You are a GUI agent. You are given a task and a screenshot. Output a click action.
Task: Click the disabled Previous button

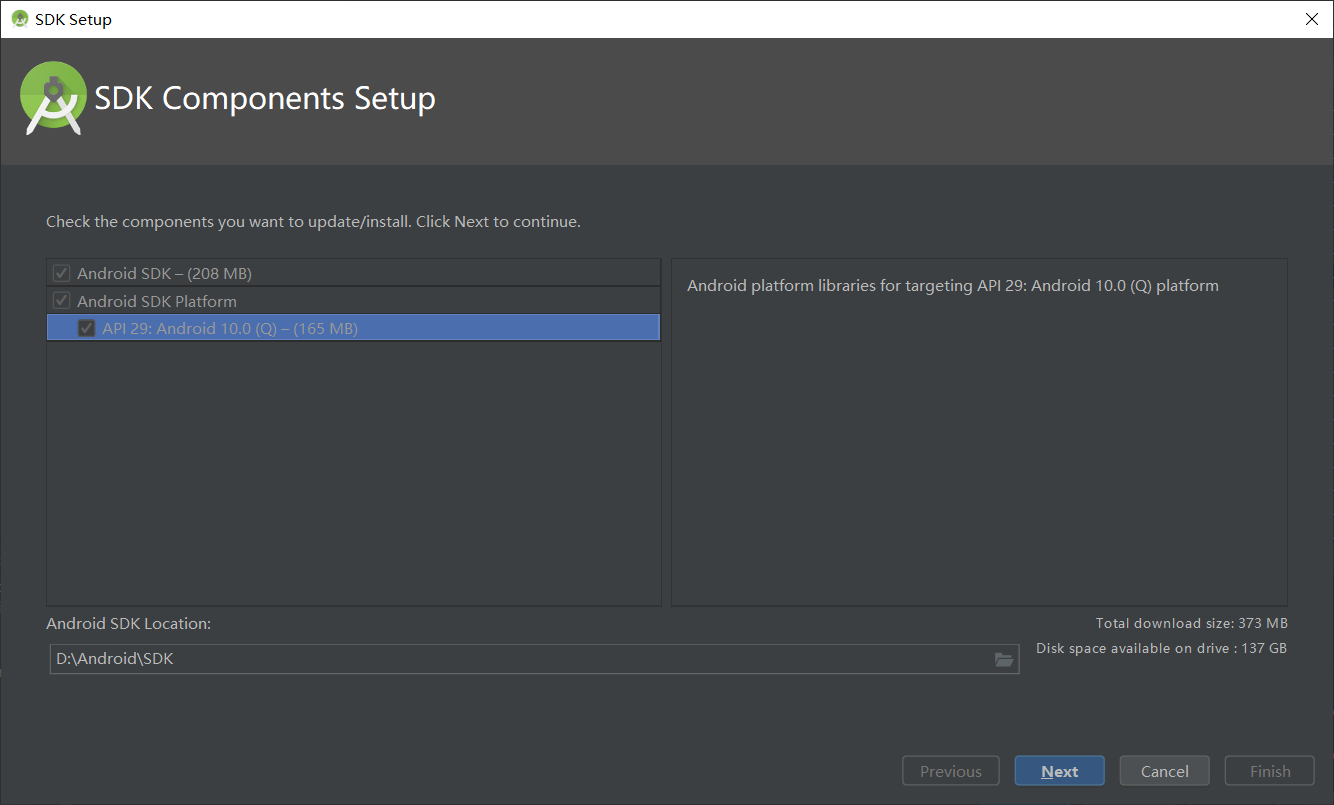pos(950,770)
